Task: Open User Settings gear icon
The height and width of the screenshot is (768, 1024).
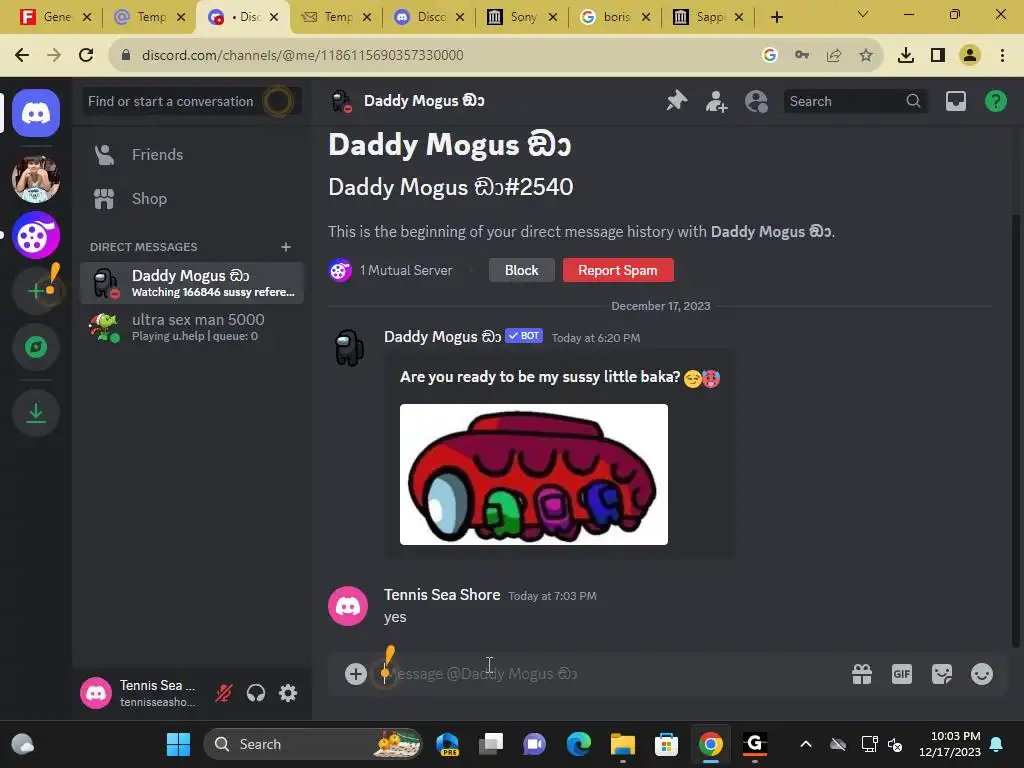Action: (288, 693)
